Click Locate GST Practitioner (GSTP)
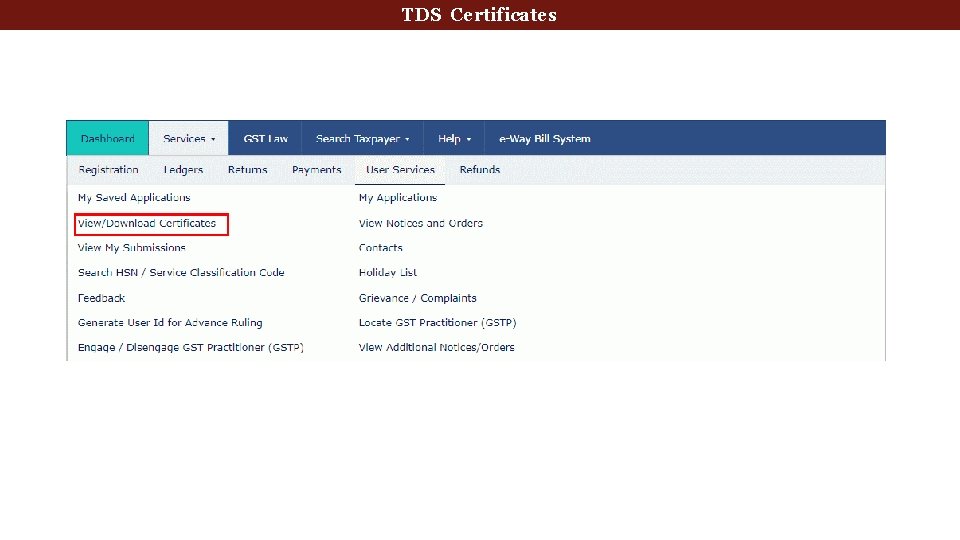Screen dimensions: 960x540 tap(437, 323)
